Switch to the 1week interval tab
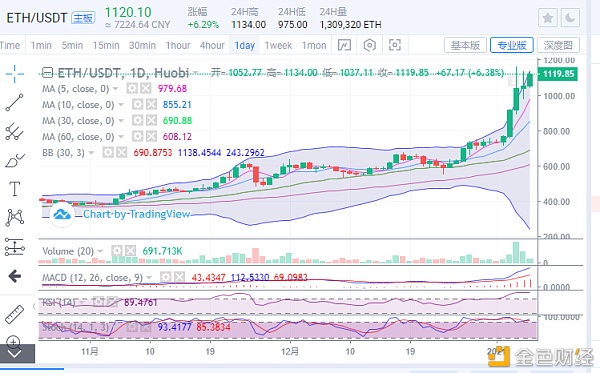Viewport: 600px width, 373px height. point(278,45)
